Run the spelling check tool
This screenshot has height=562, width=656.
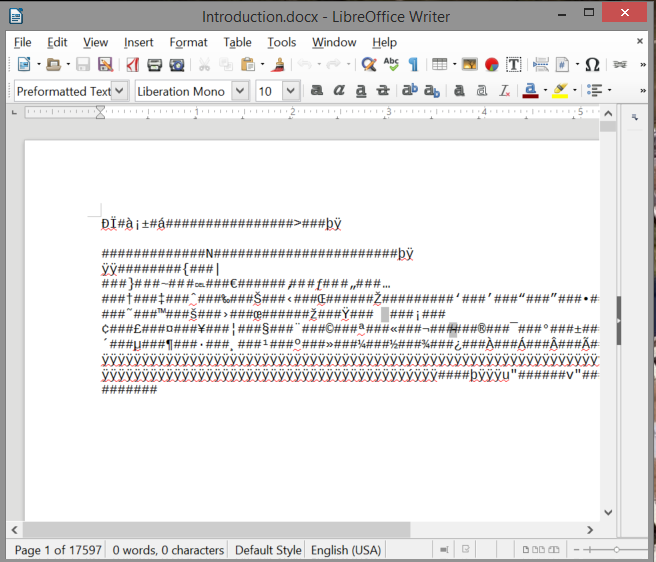coord(391,64)
